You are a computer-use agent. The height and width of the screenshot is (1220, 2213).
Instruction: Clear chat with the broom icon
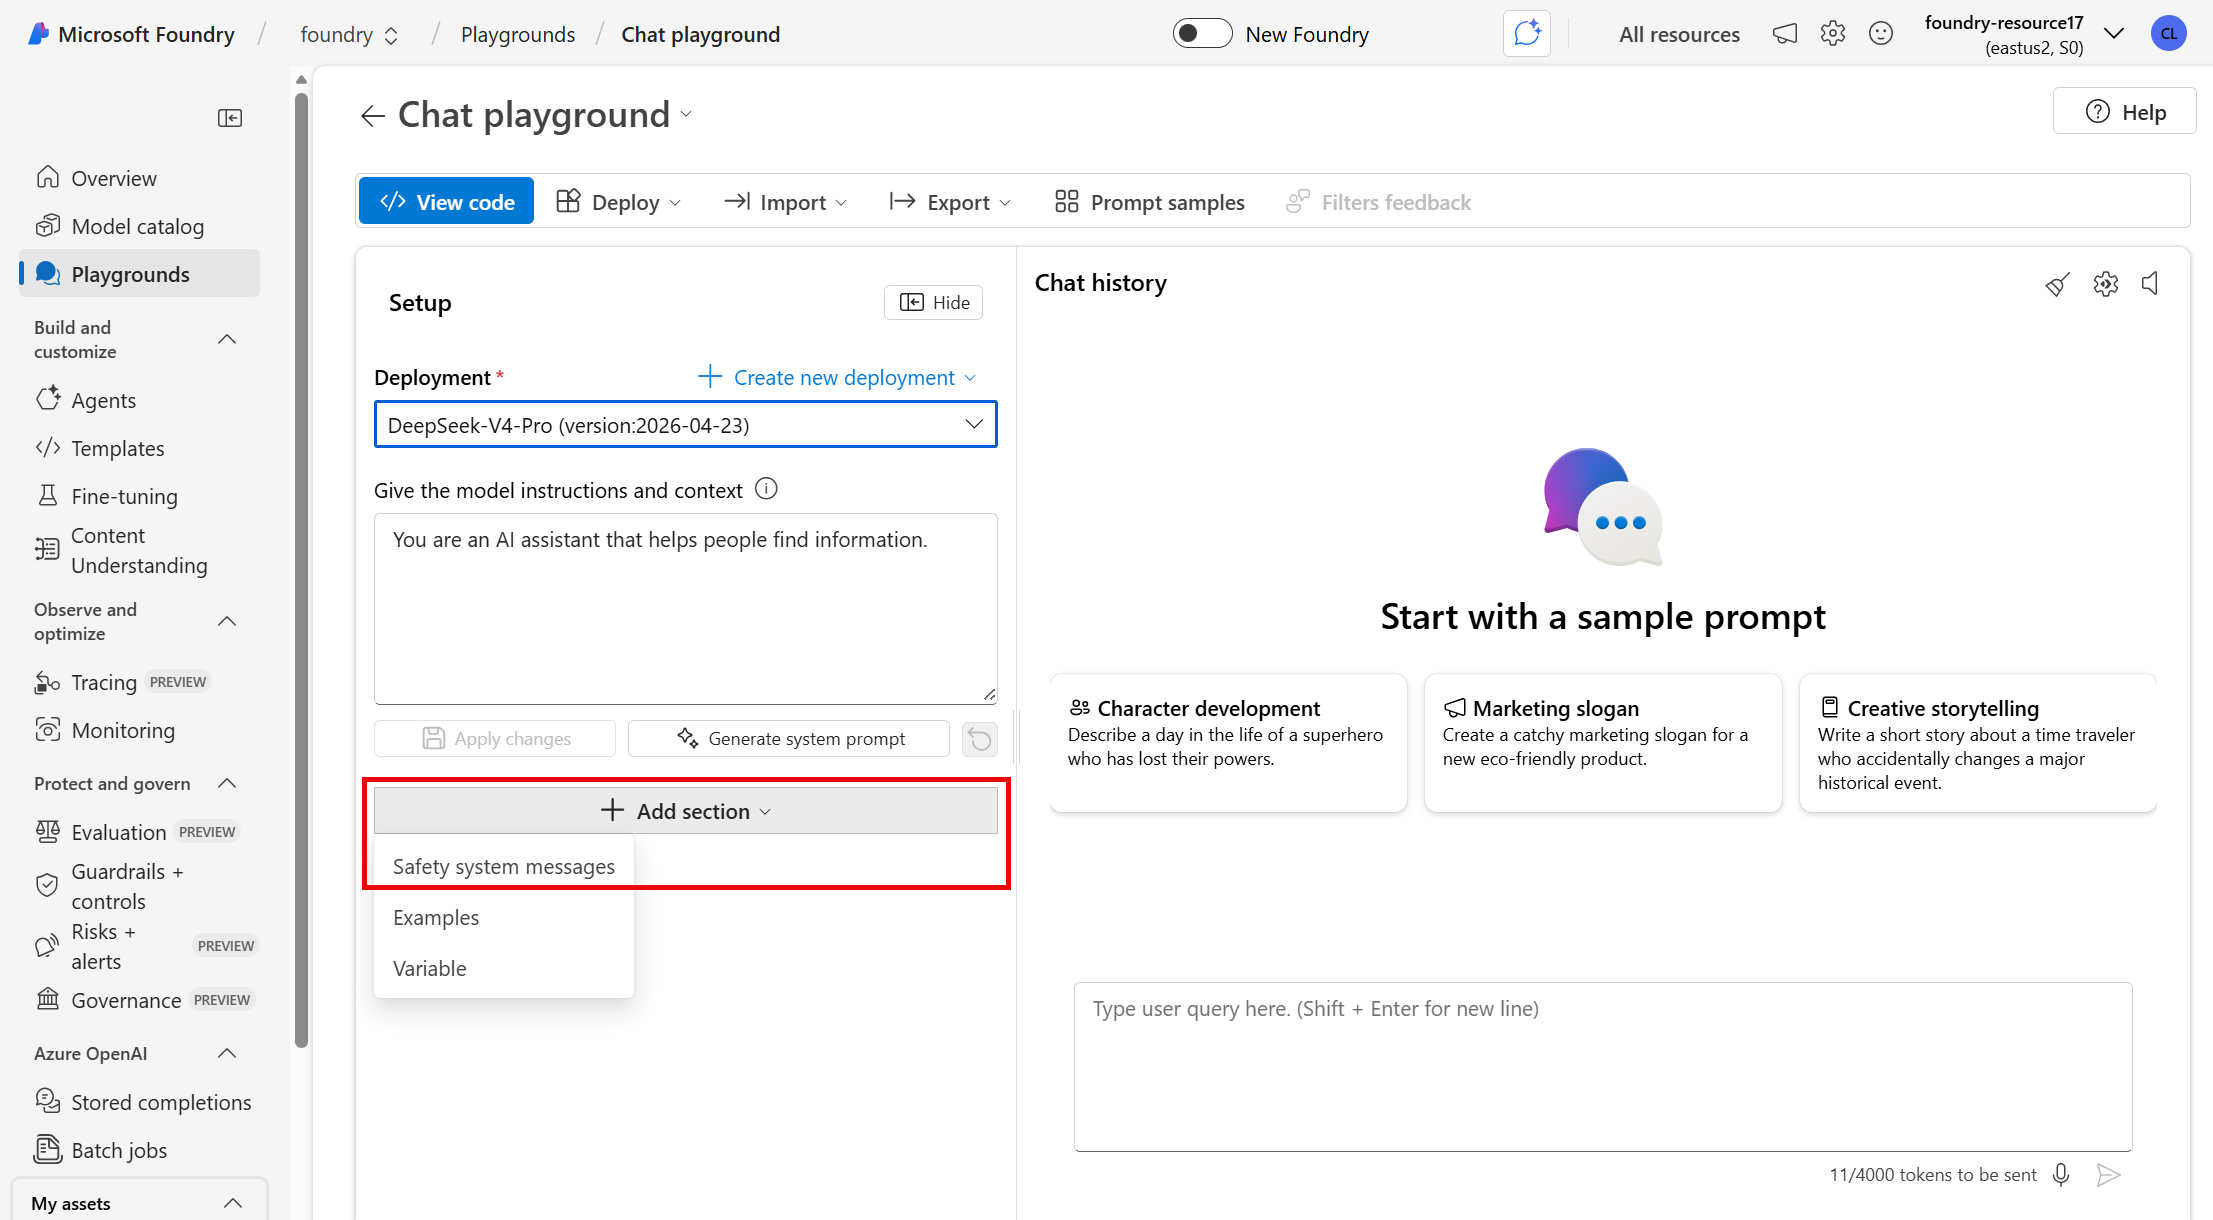2057,284
